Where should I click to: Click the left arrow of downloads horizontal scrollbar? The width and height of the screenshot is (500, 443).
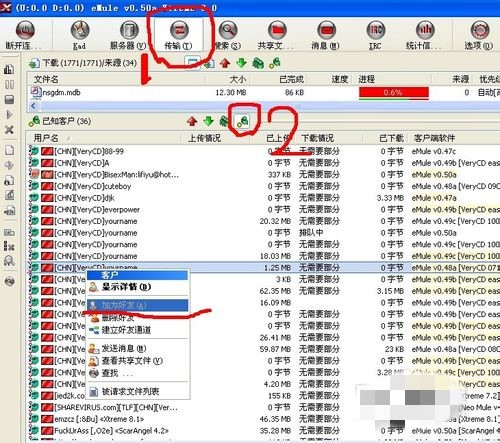(33, 106)
